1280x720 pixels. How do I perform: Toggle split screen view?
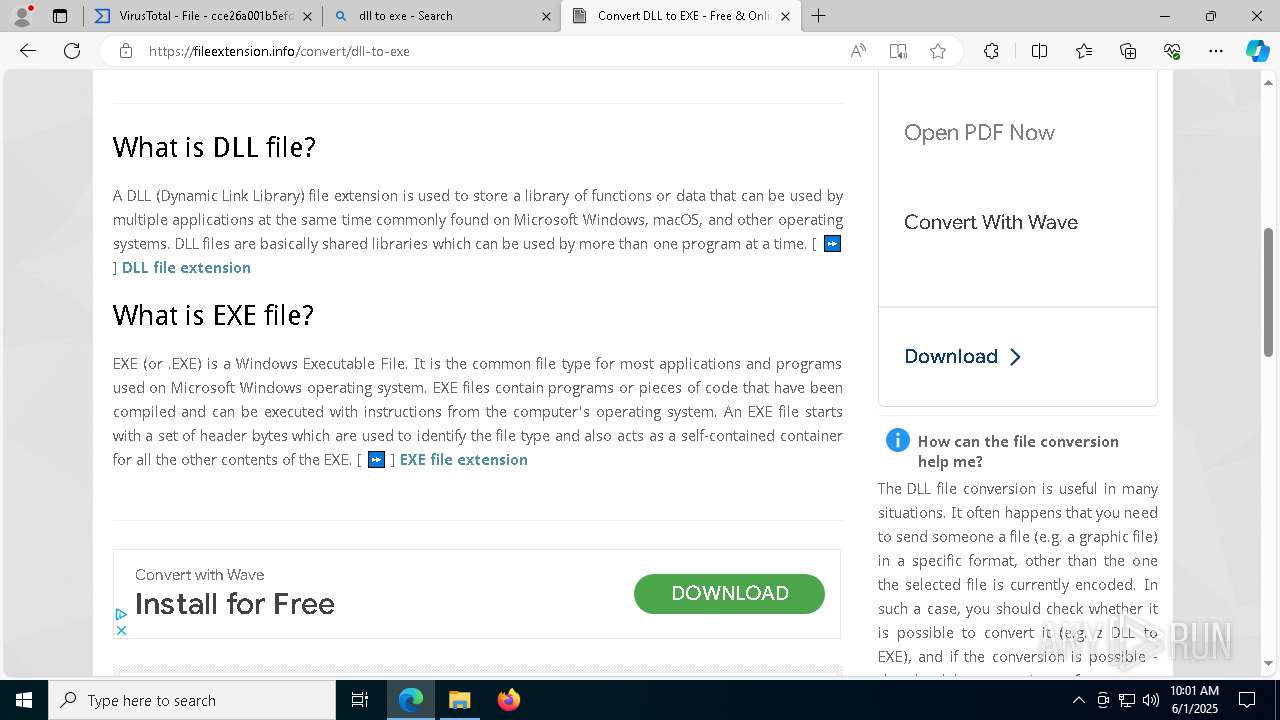point(1039,51)
